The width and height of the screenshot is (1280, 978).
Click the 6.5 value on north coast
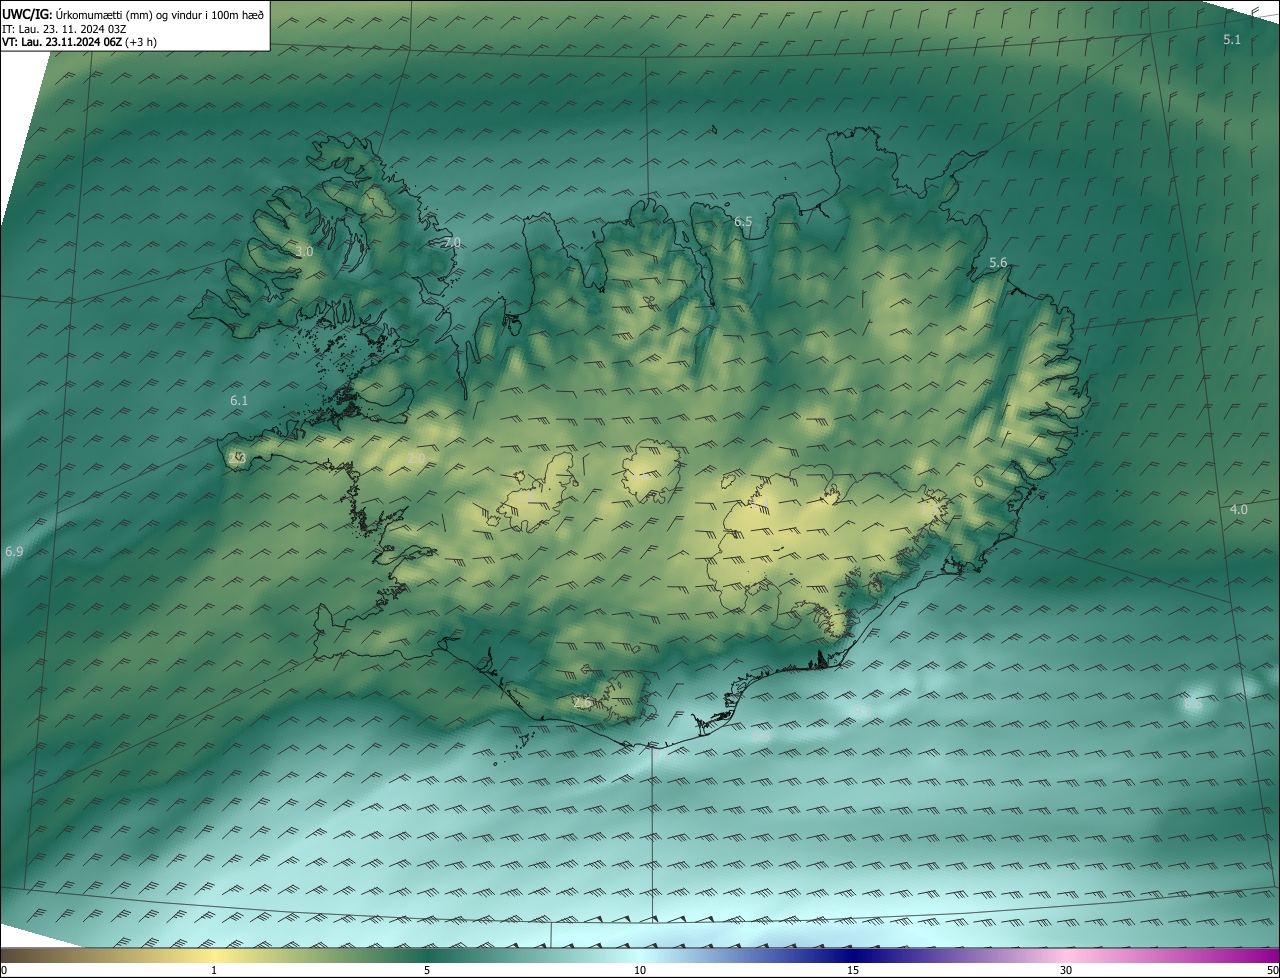click(x=743, y=221)
